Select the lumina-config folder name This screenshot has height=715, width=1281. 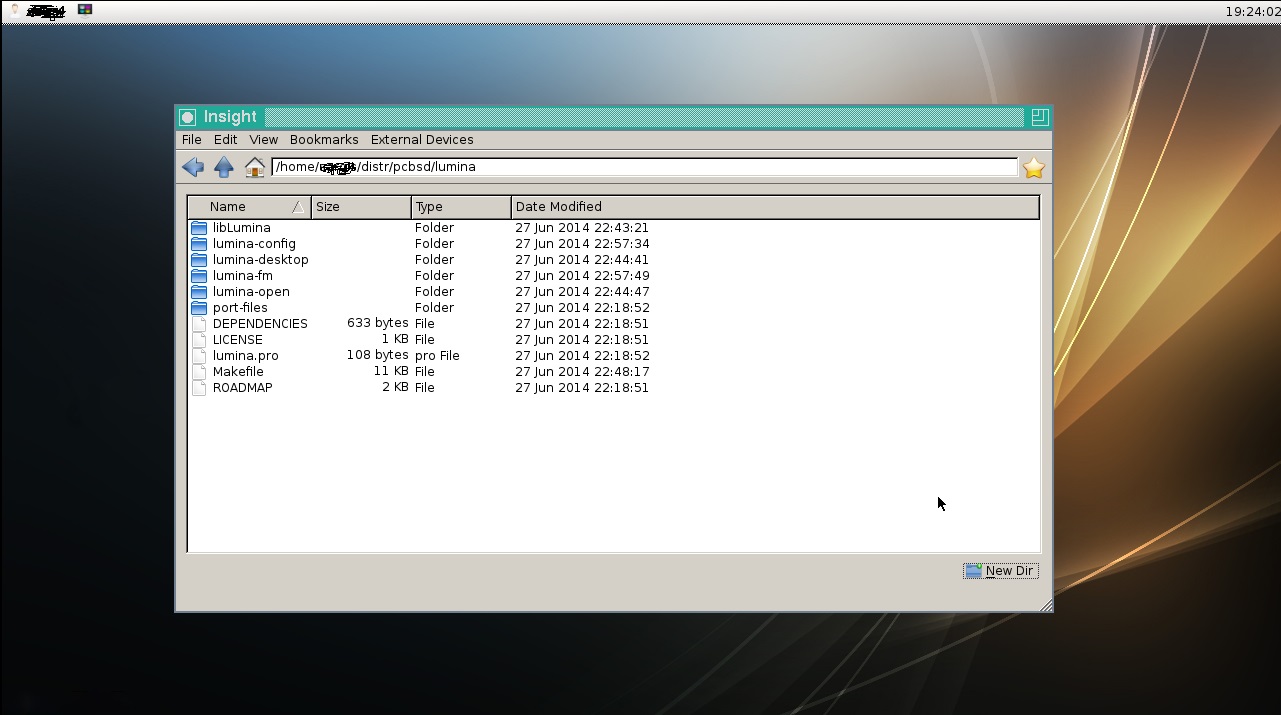tap(254, 244)
